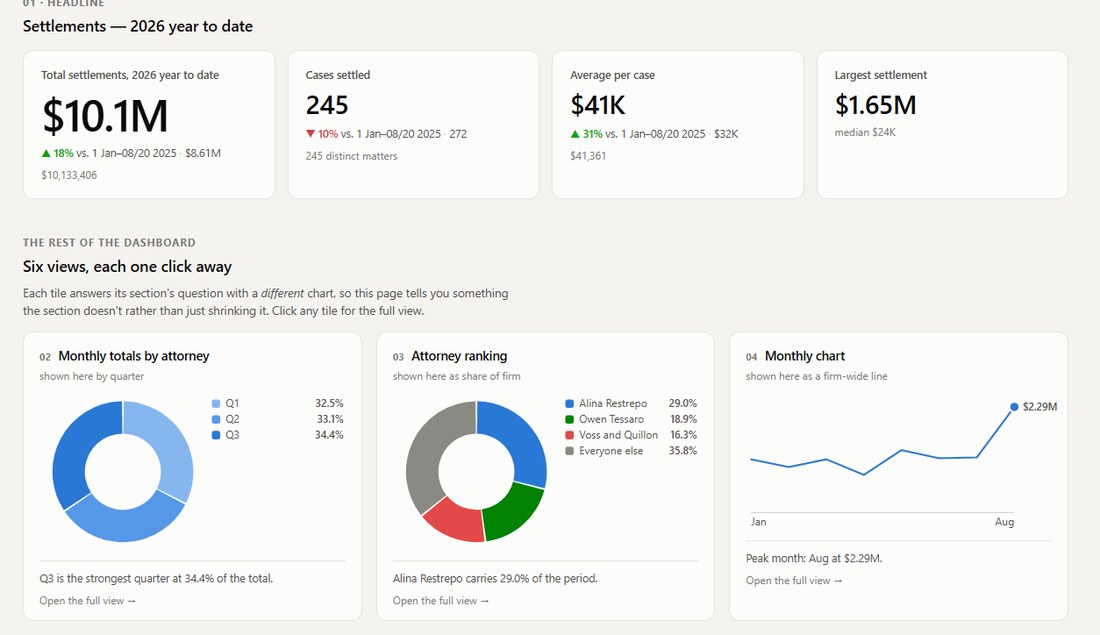This screenshot has height=635, width=1100.
Task: Click the Attorney ranking tile title
Action: coord(459,356)
